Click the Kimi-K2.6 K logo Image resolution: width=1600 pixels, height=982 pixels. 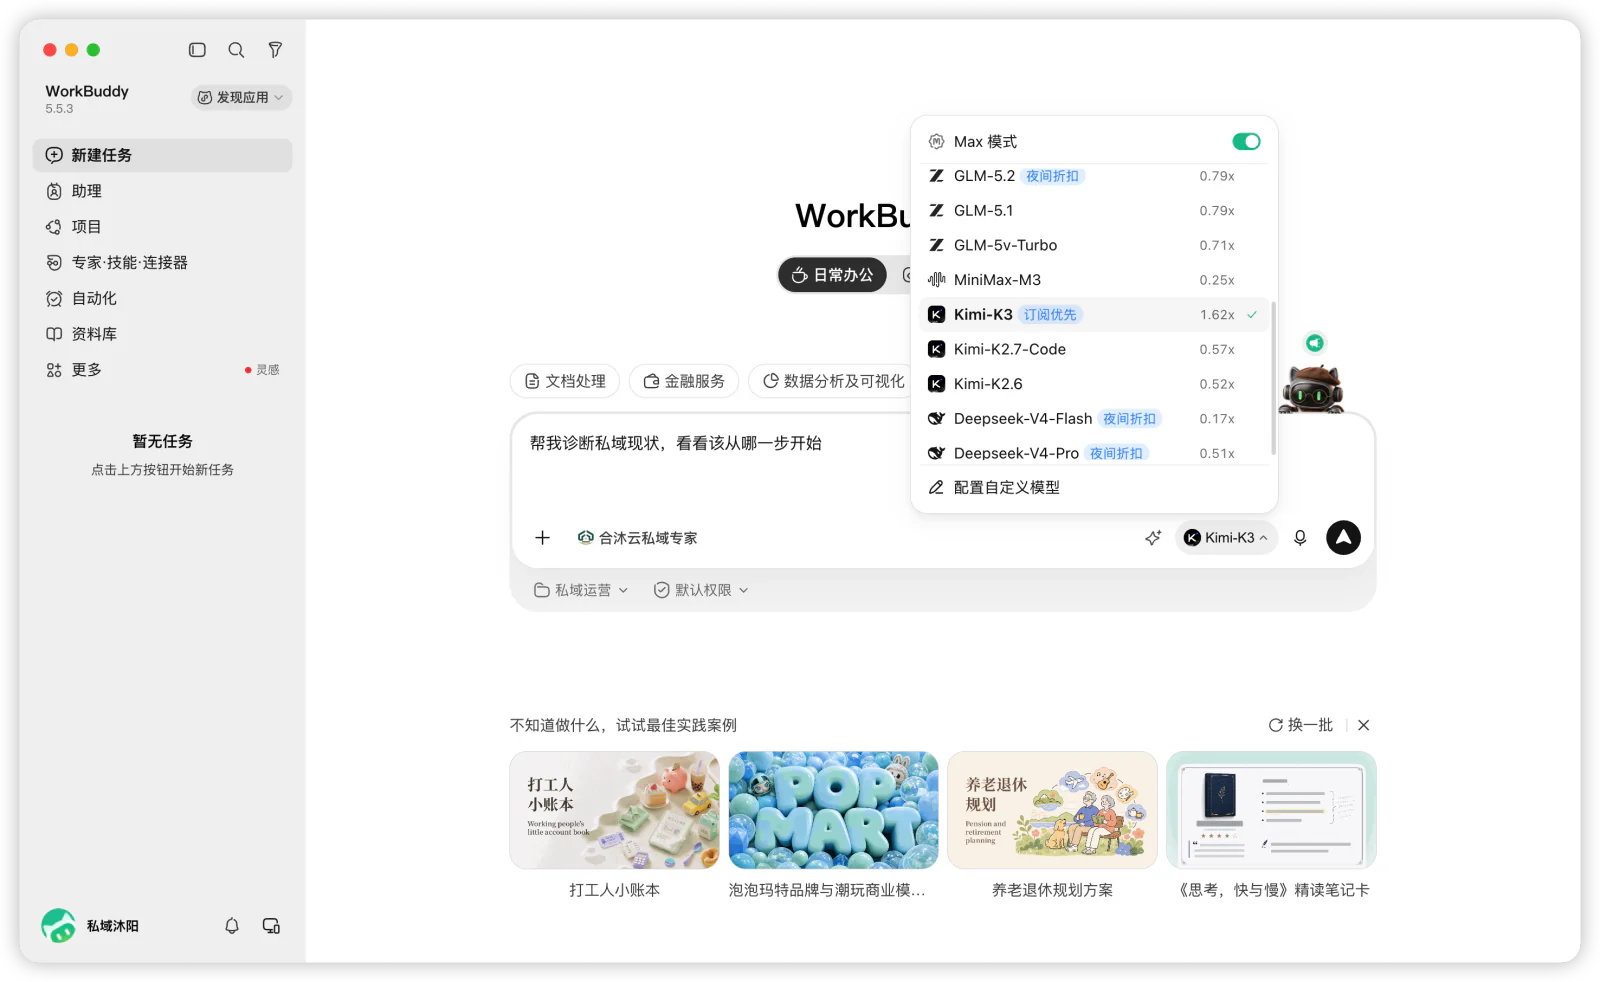tap(936, 384)
